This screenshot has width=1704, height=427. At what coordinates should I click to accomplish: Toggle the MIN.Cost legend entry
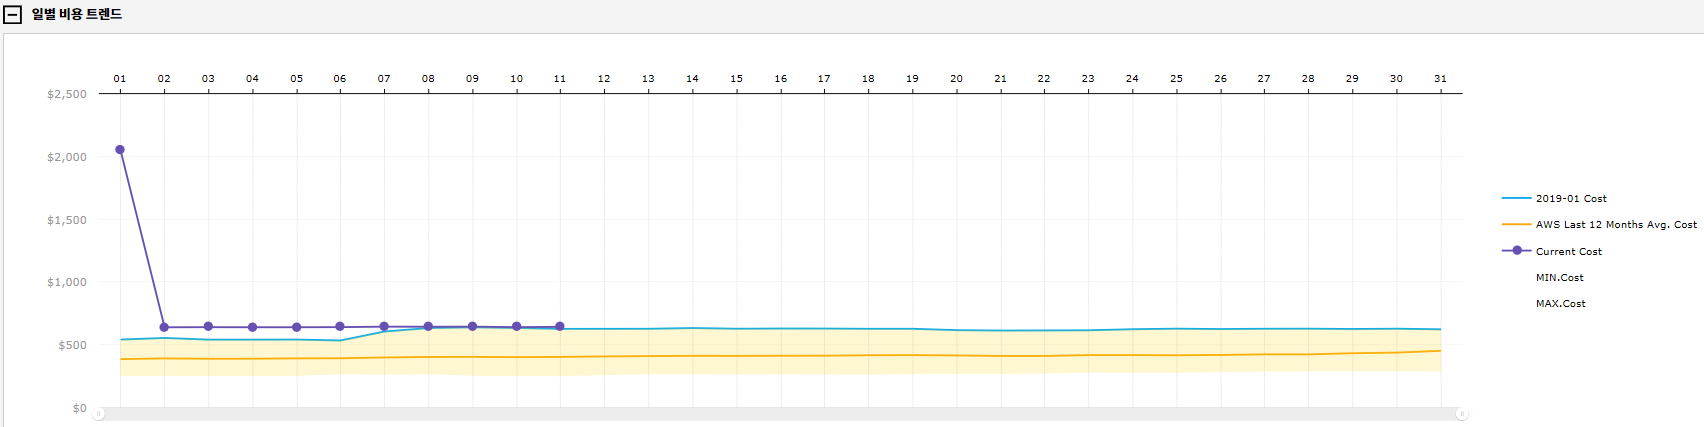click(1559, 278)
